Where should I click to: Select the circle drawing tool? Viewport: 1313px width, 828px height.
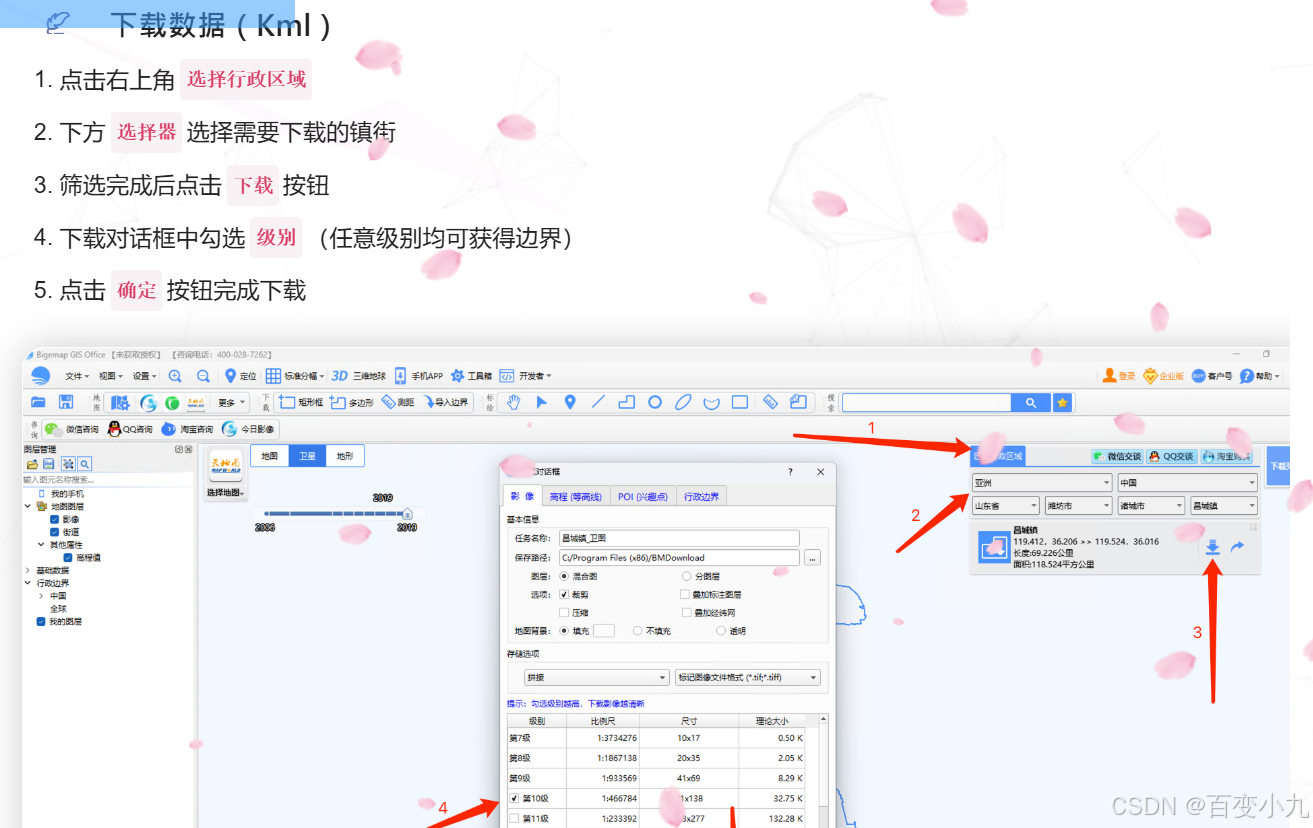(x=655, y=402)
